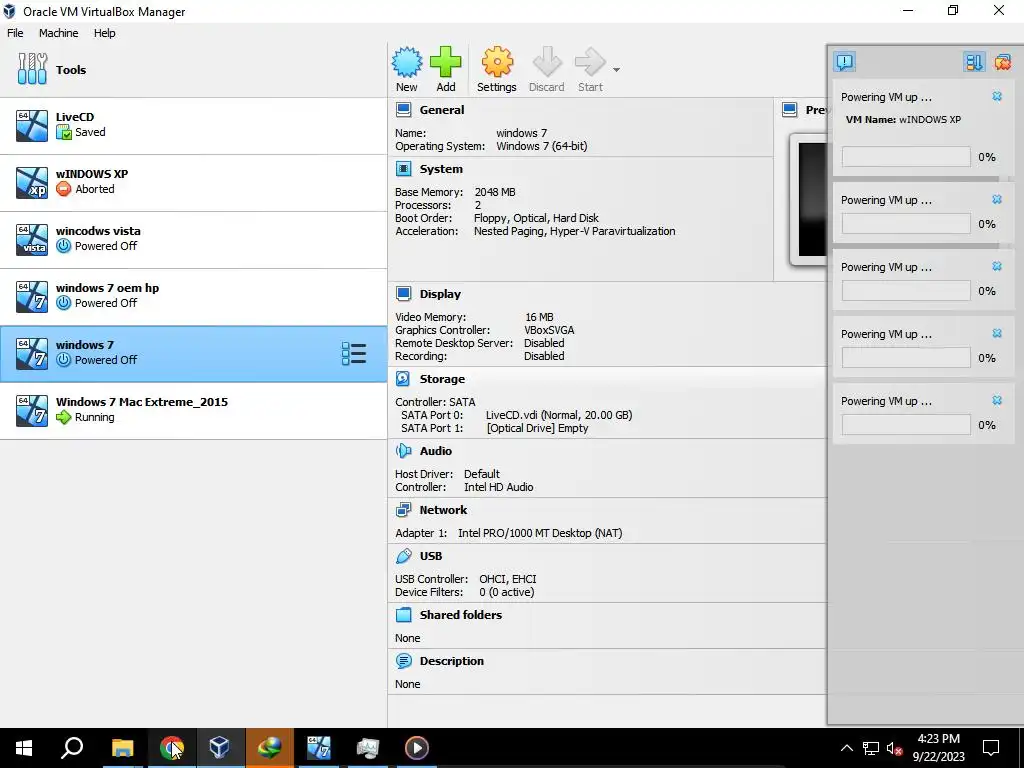
Task: Click the delete finished notifications icon
Action: point(1002,62)
